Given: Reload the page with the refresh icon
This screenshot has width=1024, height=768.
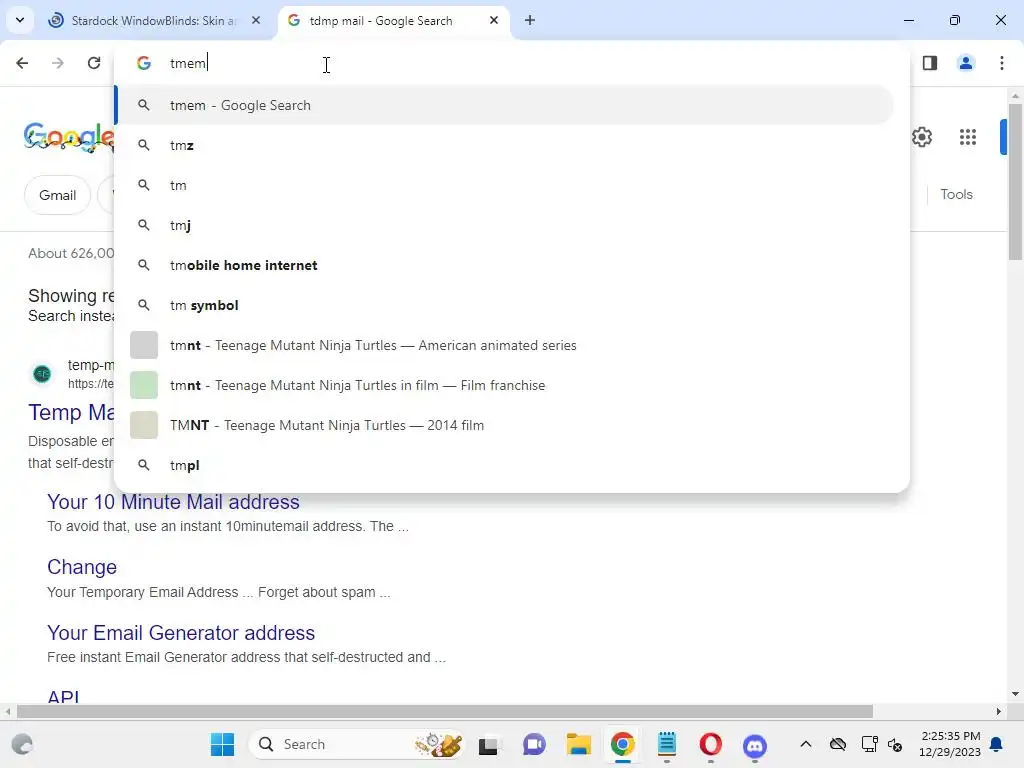Looking at the screenshot, I should [94, 63].
